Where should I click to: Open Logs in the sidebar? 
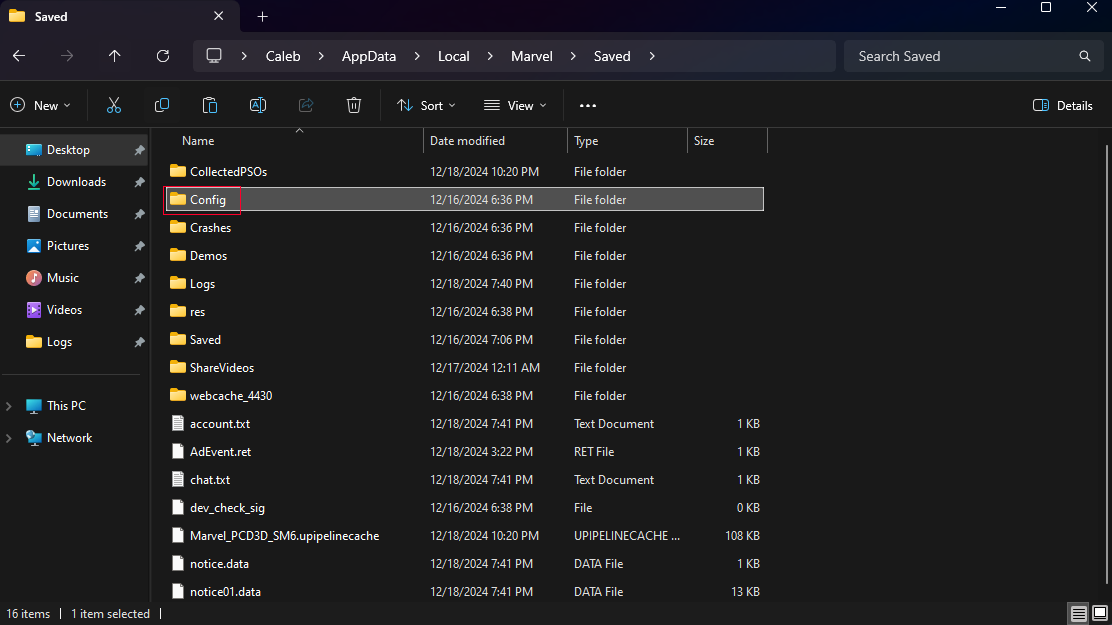[x=74, y=341]
